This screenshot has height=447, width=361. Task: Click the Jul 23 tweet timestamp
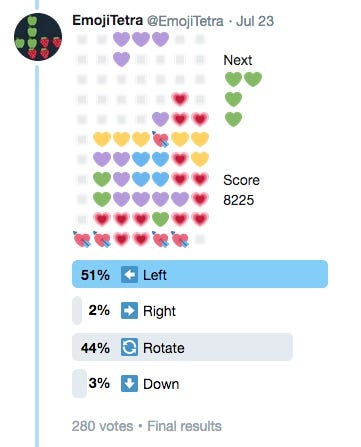(x=255, y=21)
